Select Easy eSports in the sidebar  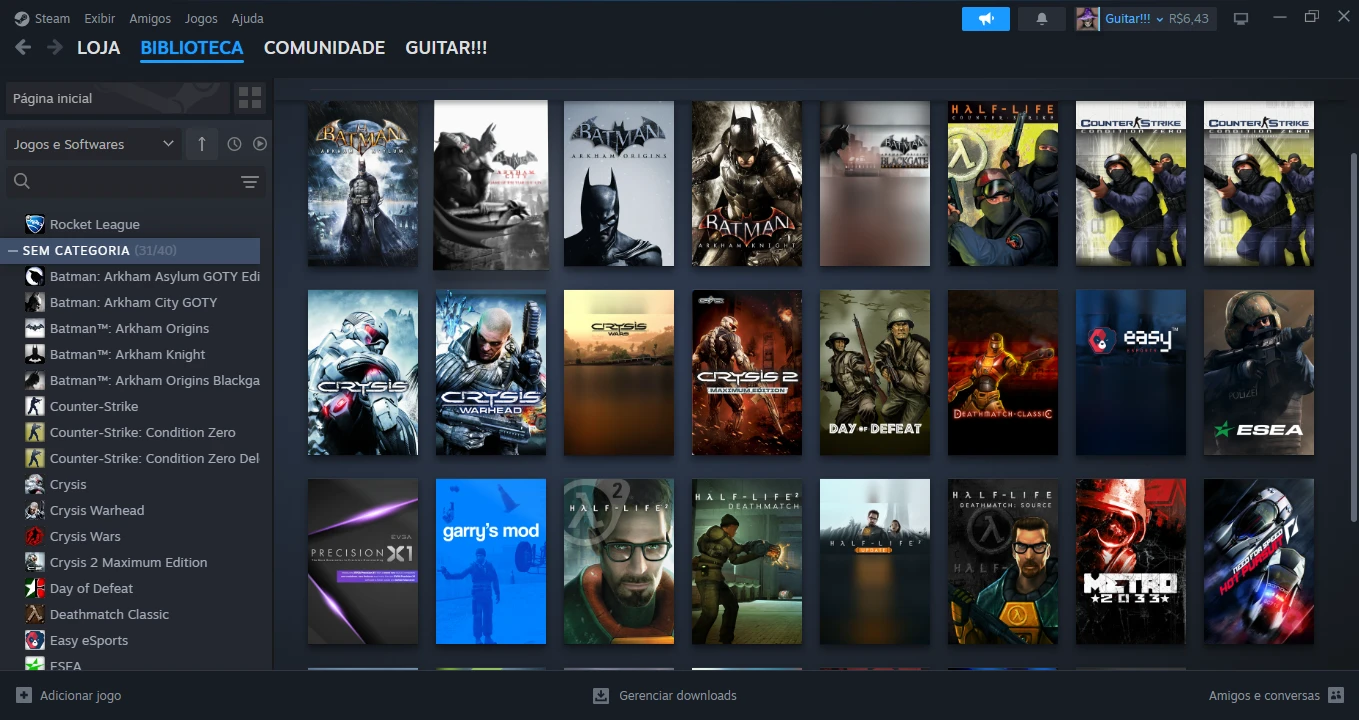[x=141, y=640]
